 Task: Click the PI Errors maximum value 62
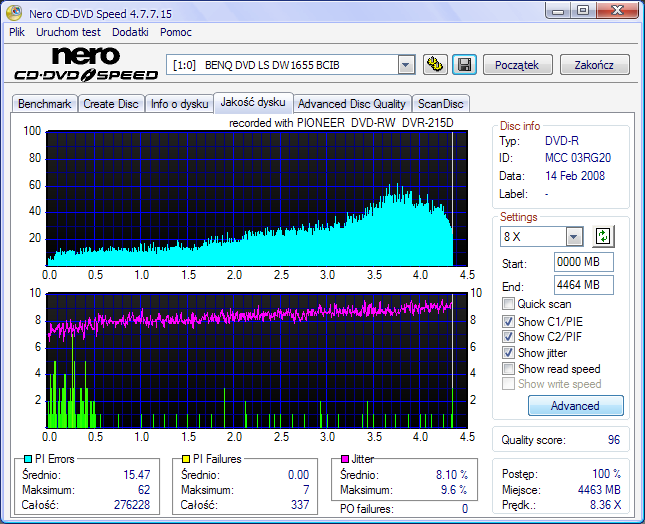pyautogui.click(x=144, y=490)
